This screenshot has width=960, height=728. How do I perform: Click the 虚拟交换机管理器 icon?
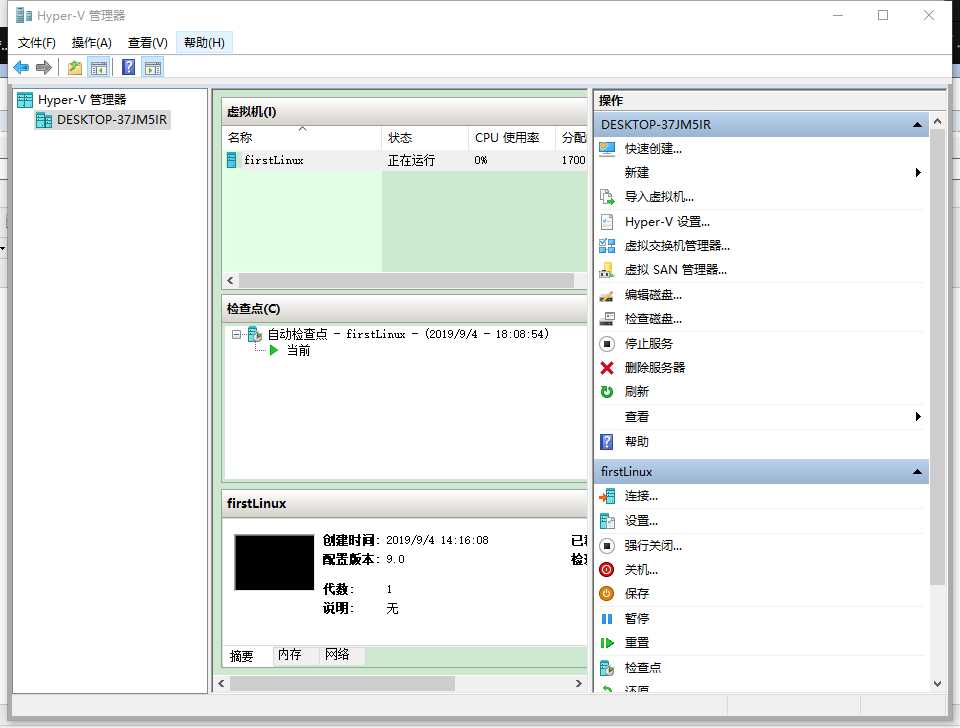tap(607, 246)
